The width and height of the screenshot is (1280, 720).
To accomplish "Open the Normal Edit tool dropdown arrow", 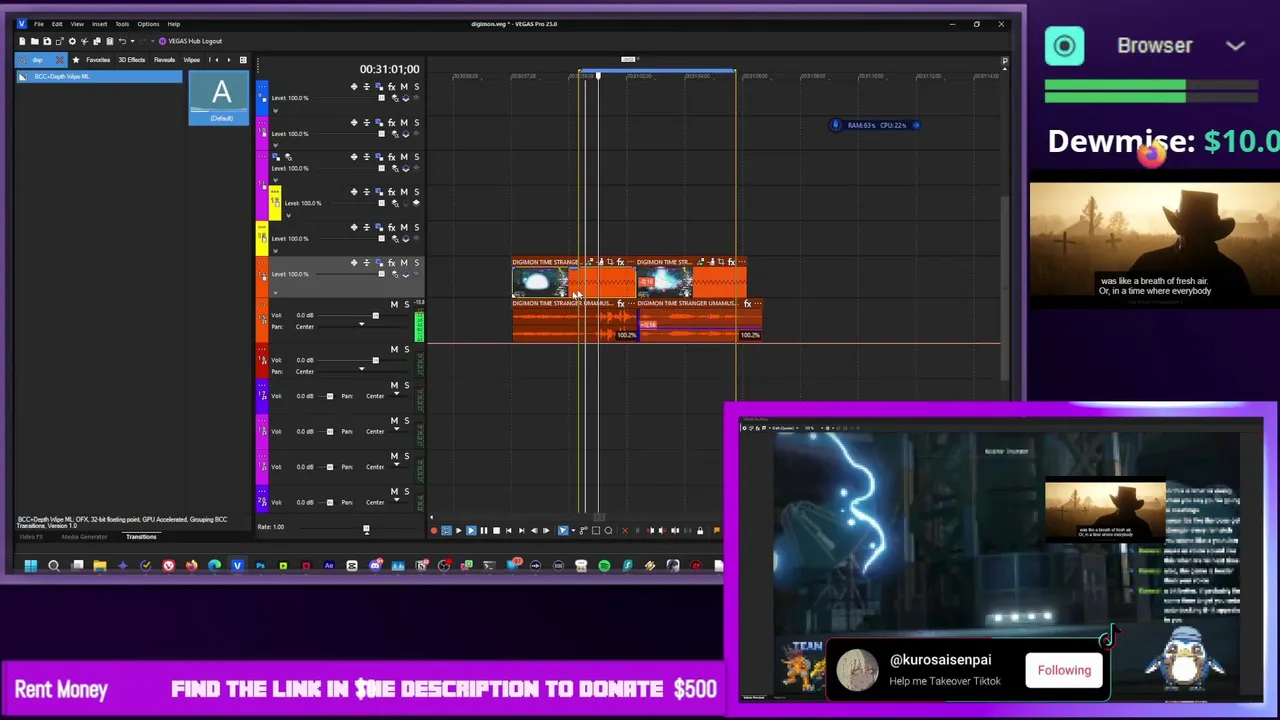I will click(573, 531).
